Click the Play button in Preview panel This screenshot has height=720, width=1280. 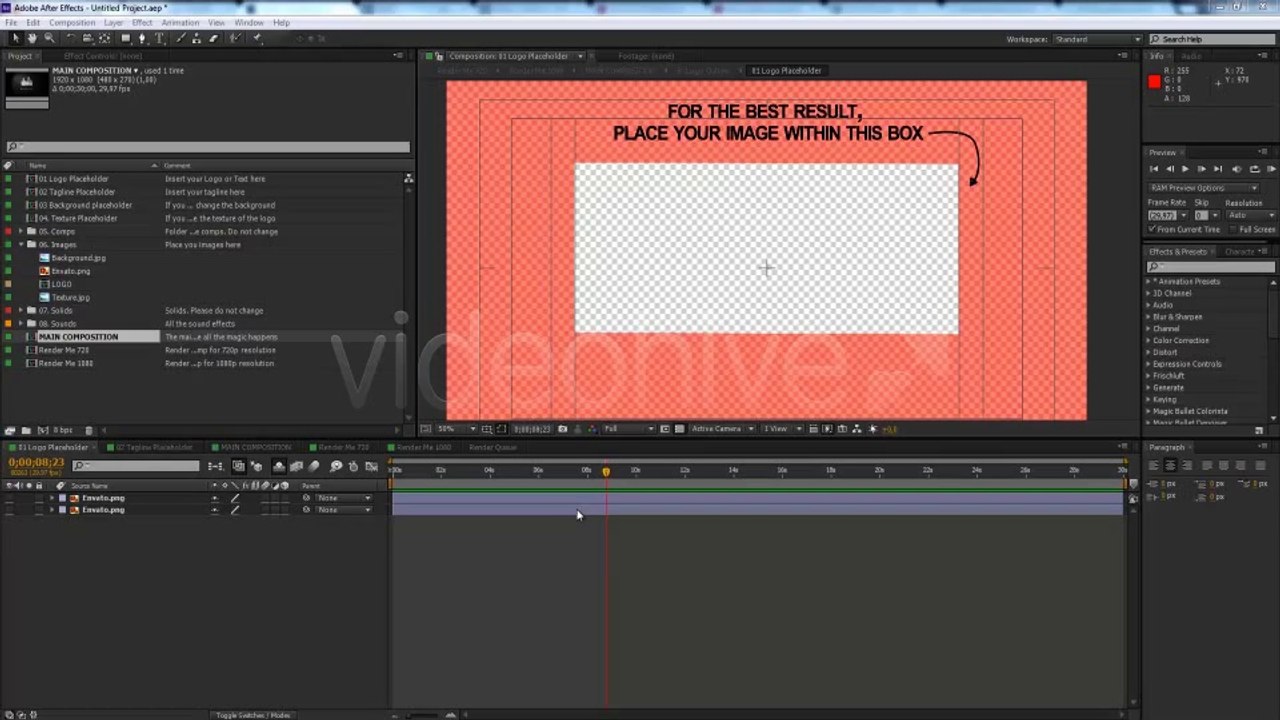[x=1185, y=169]
